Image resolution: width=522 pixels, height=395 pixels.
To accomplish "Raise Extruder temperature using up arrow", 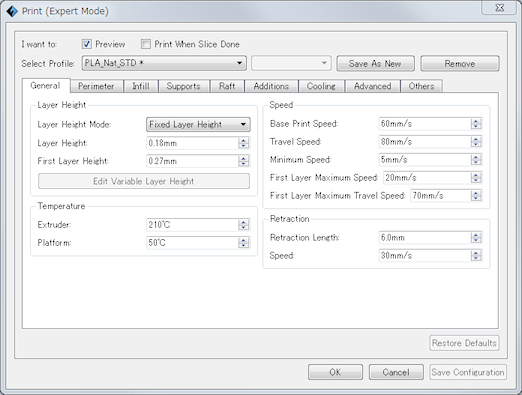I will tap(244, 222).
